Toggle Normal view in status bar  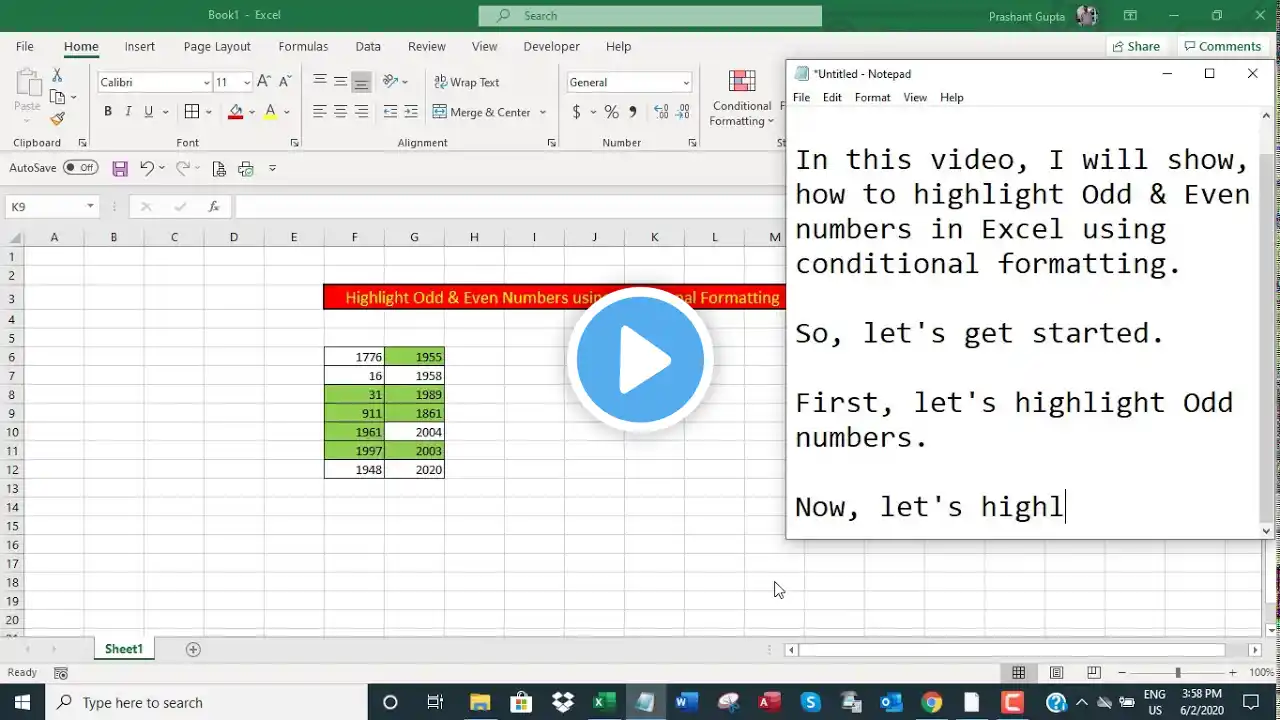tap(1018, 673)
